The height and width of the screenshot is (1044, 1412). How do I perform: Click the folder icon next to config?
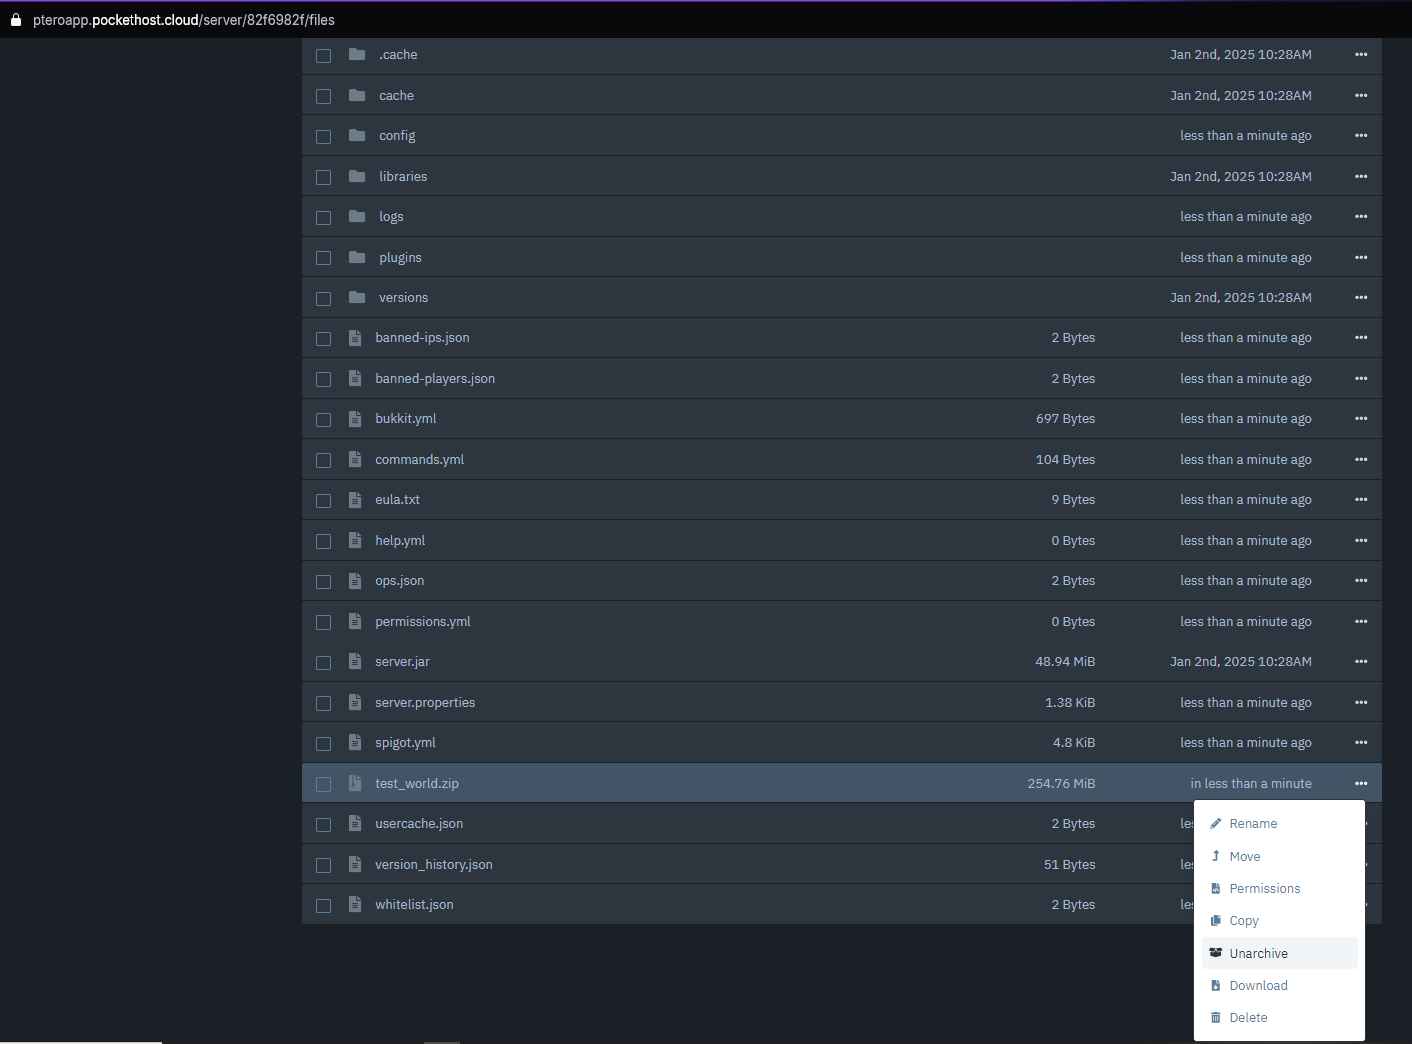click(x=357, y=135)
